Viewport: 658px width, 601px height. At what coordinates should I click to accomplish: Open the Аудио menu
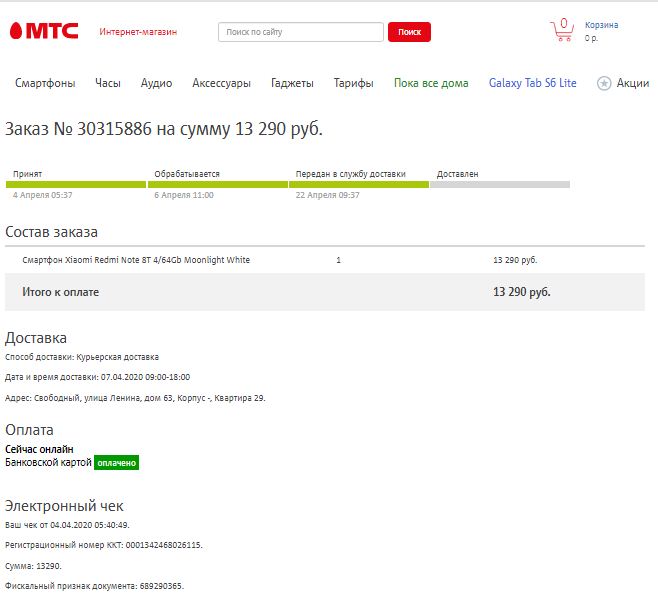click(157, 83)
